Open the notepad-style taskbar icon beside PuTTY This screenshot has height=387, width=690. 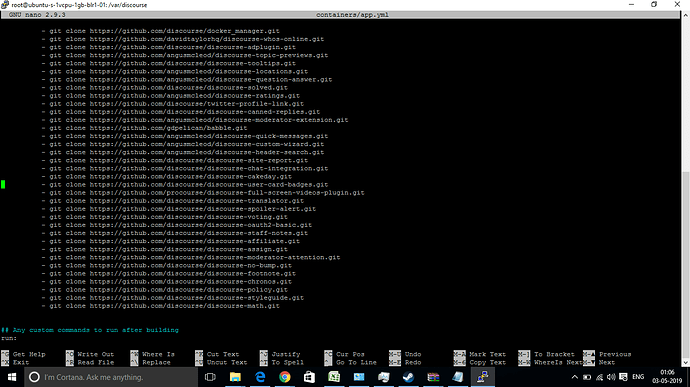click(x=458, y=377)
